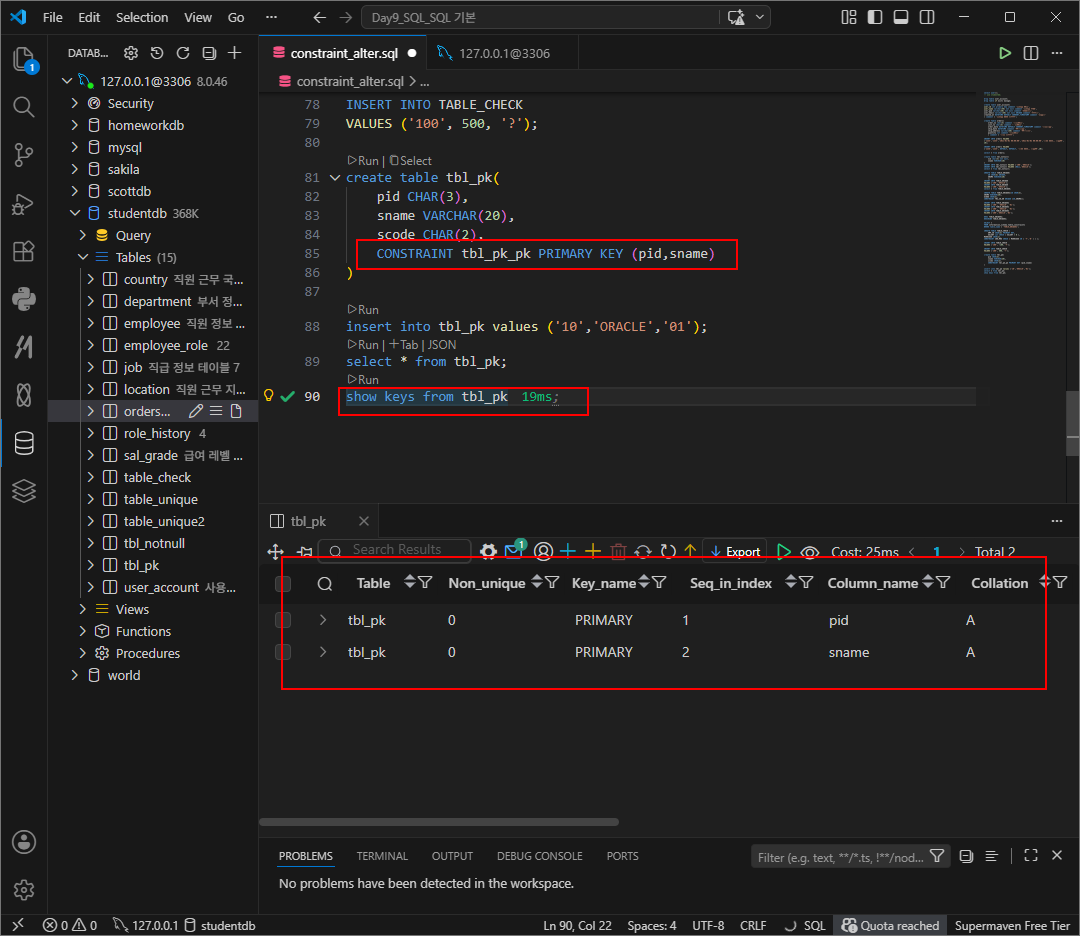The width and height of the screenshot is (1080, 936).
Task: Collapse the 127.0.0.1@3306 connection node
Action: (x=67, y=81)
